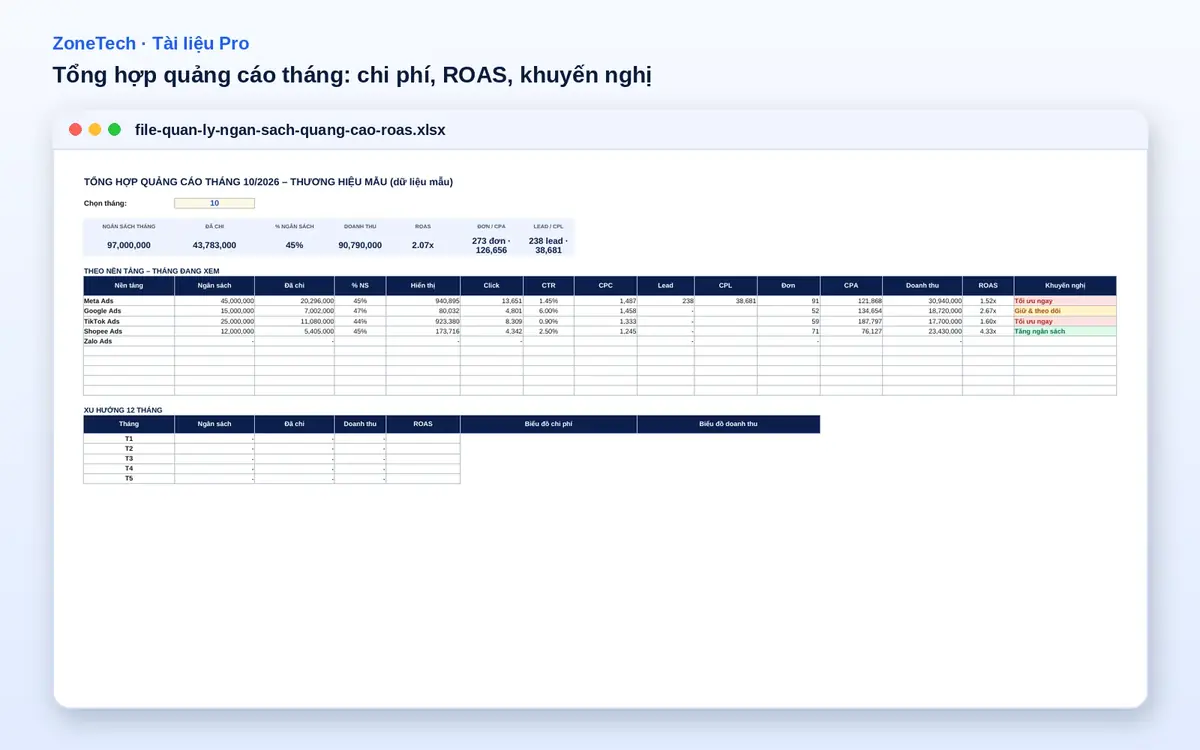Select the 'Đơn' column header
Viewport: 1200px width, 750px height.
pyautogui.click(x=789, y=285)
